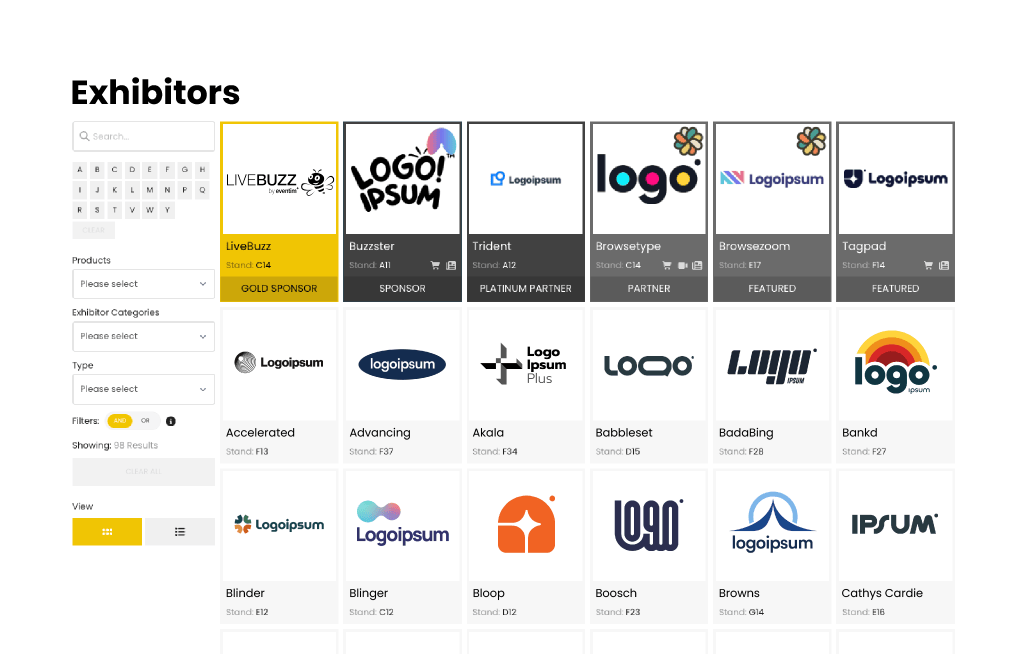Open the LiveBuzz logo thumbnail
This screenshot has width=1027, height=654.
click(x=279, y=179)
